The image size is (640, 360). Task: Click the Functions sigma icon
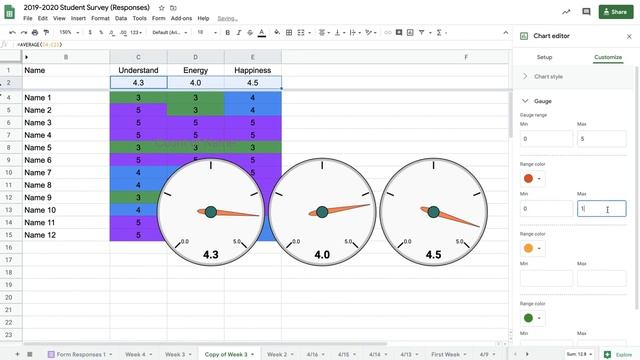[439, 32]
